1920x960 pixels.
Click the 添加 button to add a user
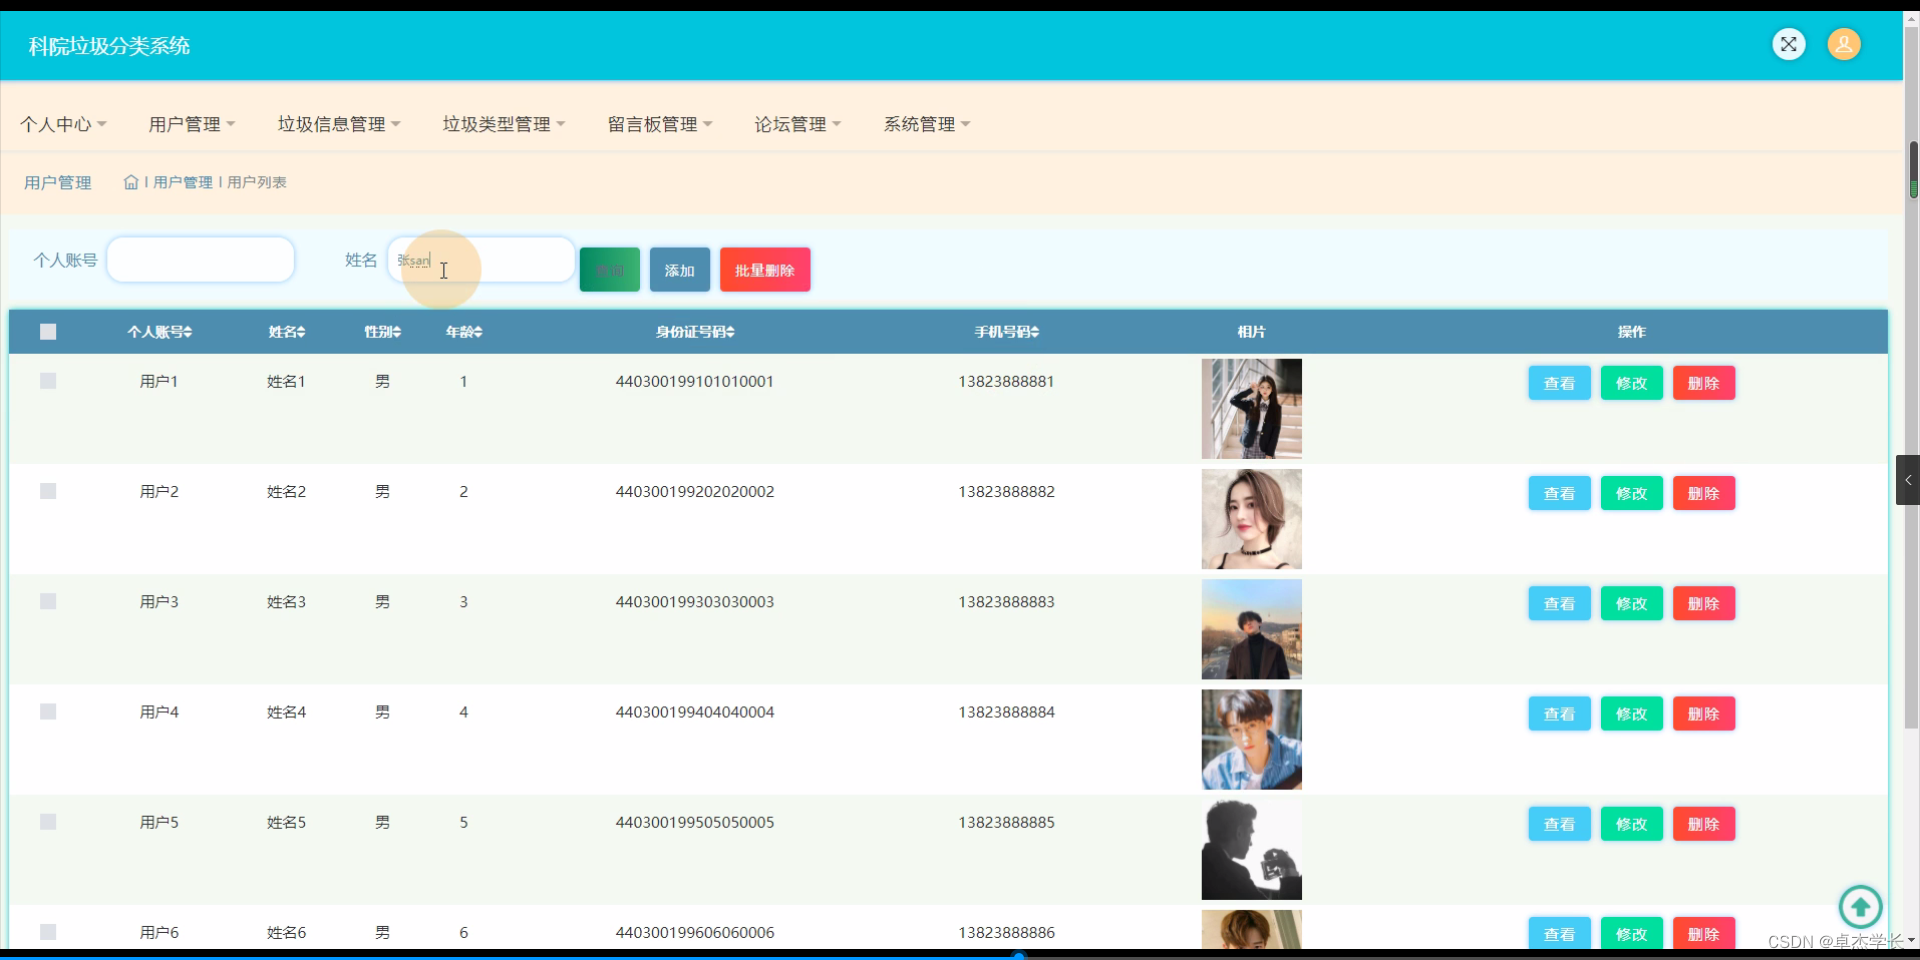tap(679, 269)
